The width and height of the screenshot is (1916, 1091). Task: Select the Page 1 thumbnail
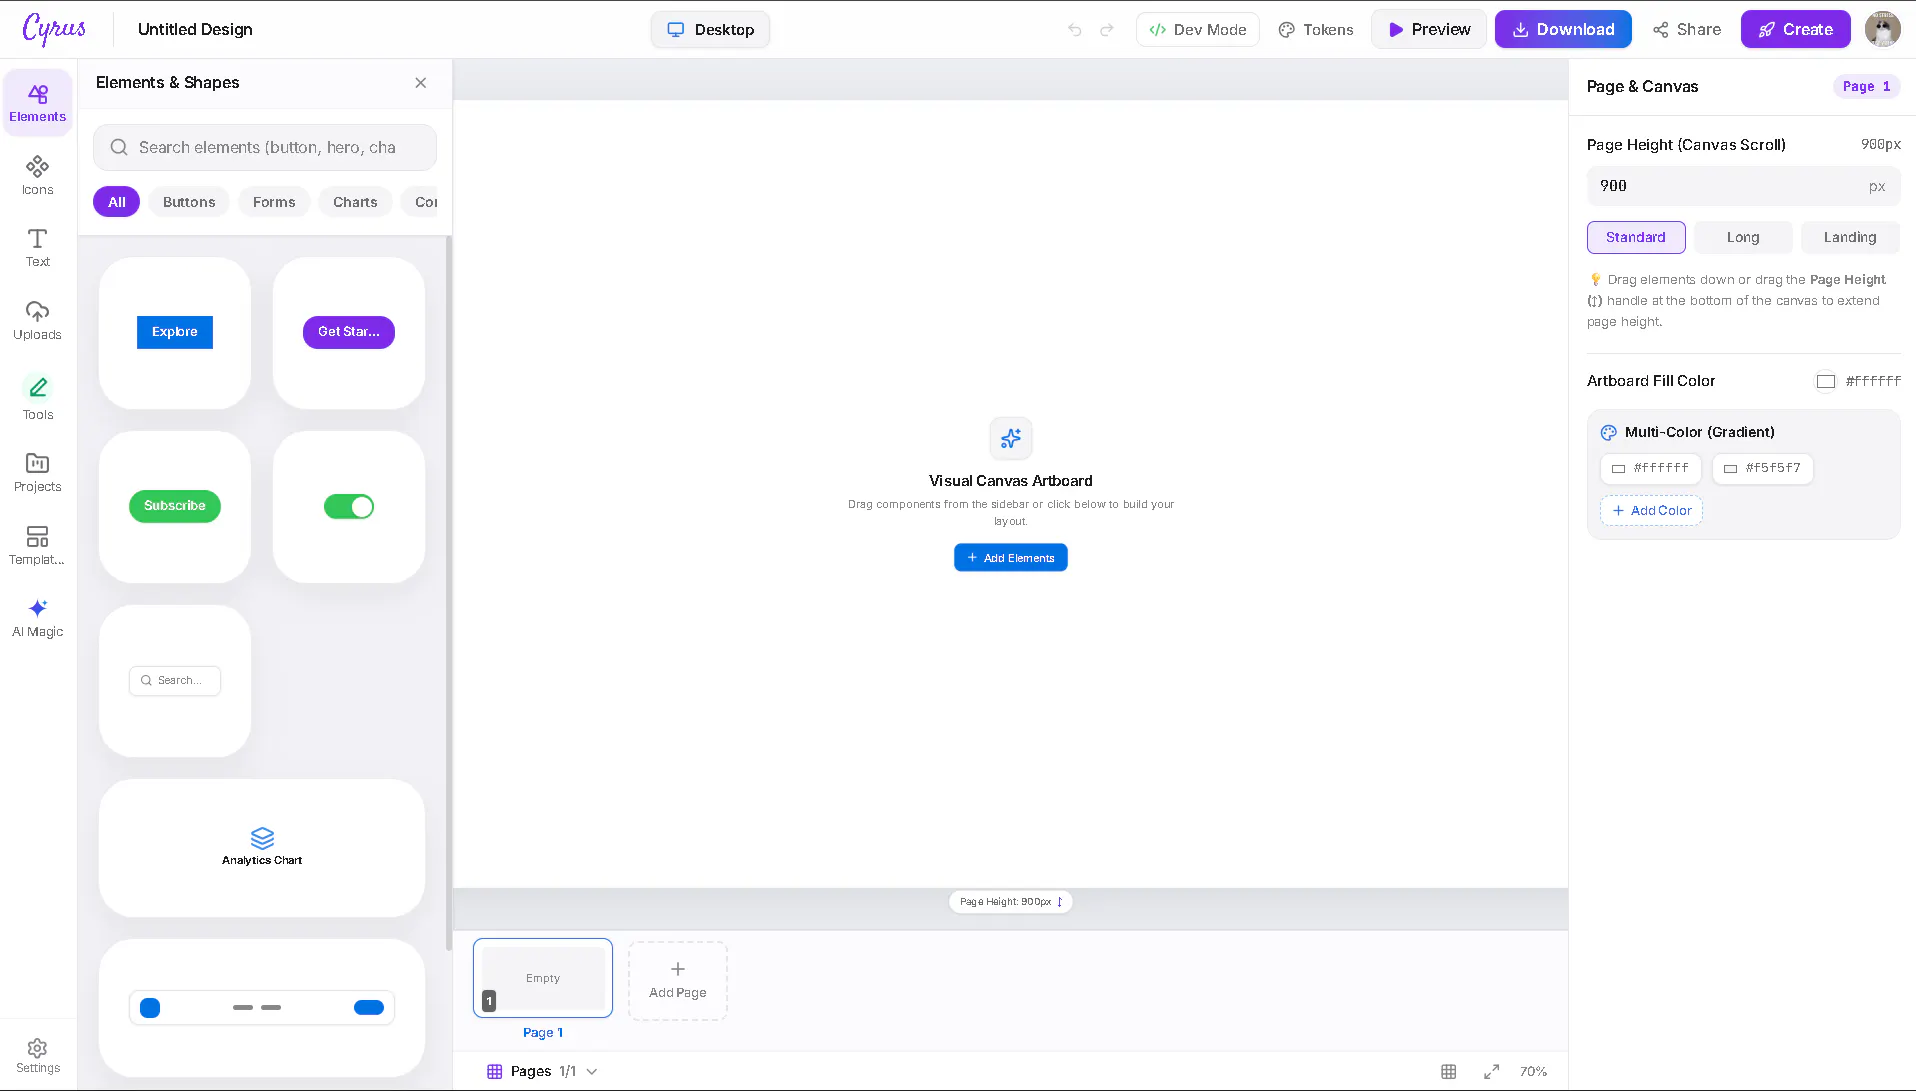pyautogui.click(x=543, y=978)
